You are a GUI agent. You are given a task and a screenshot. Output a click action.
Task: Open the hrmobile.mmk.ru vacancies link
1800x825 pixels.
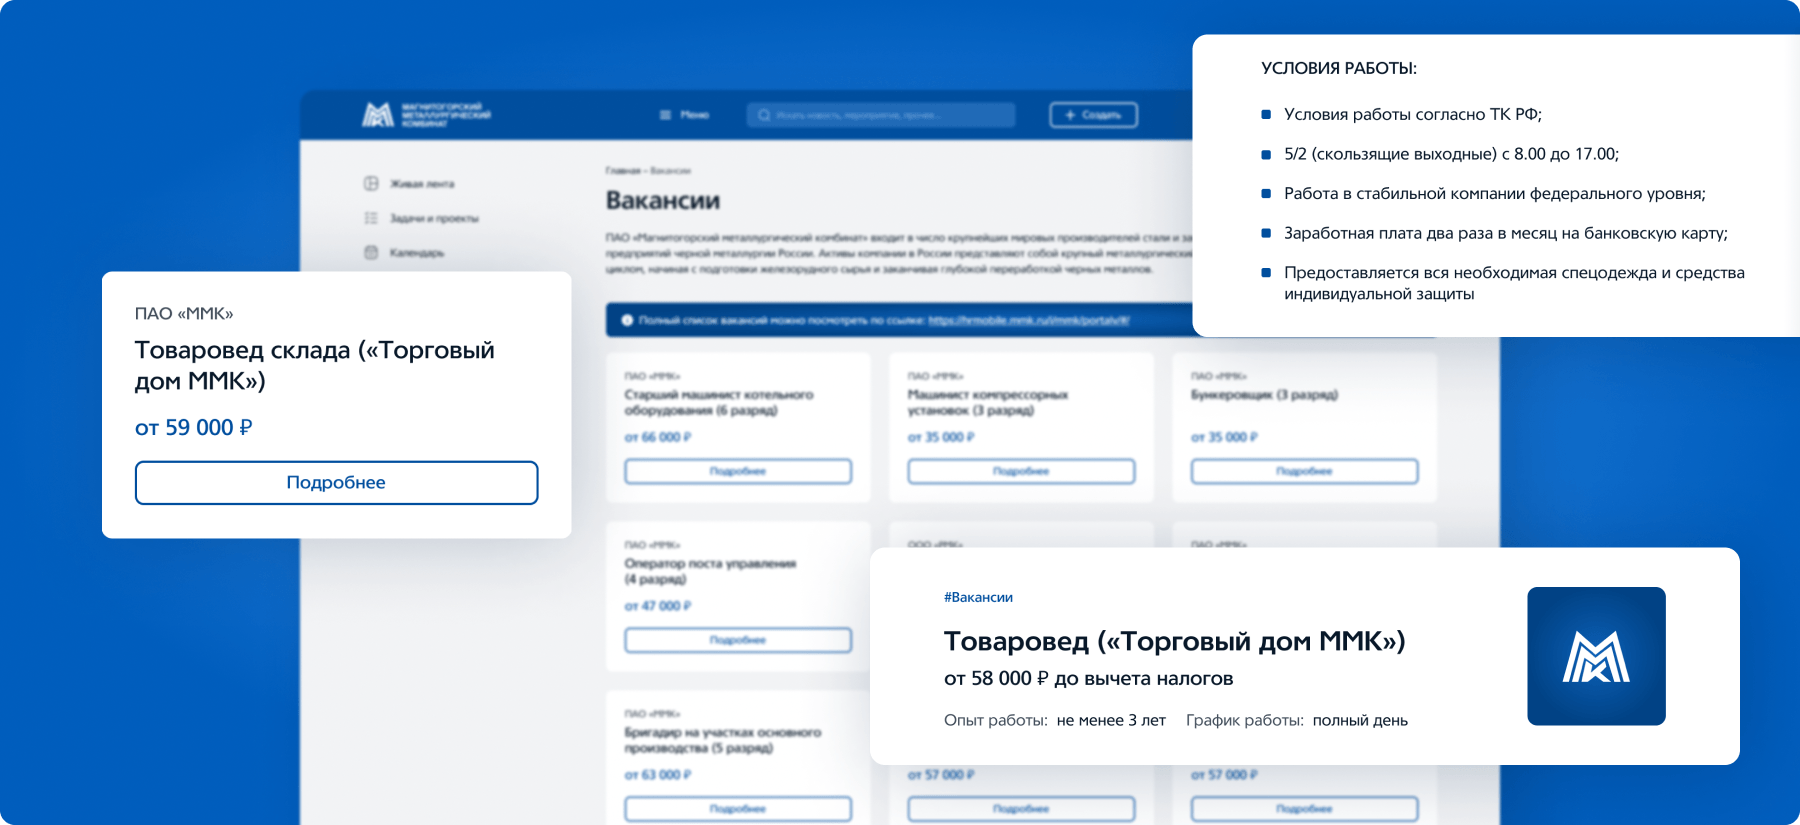pos(1029,320)
